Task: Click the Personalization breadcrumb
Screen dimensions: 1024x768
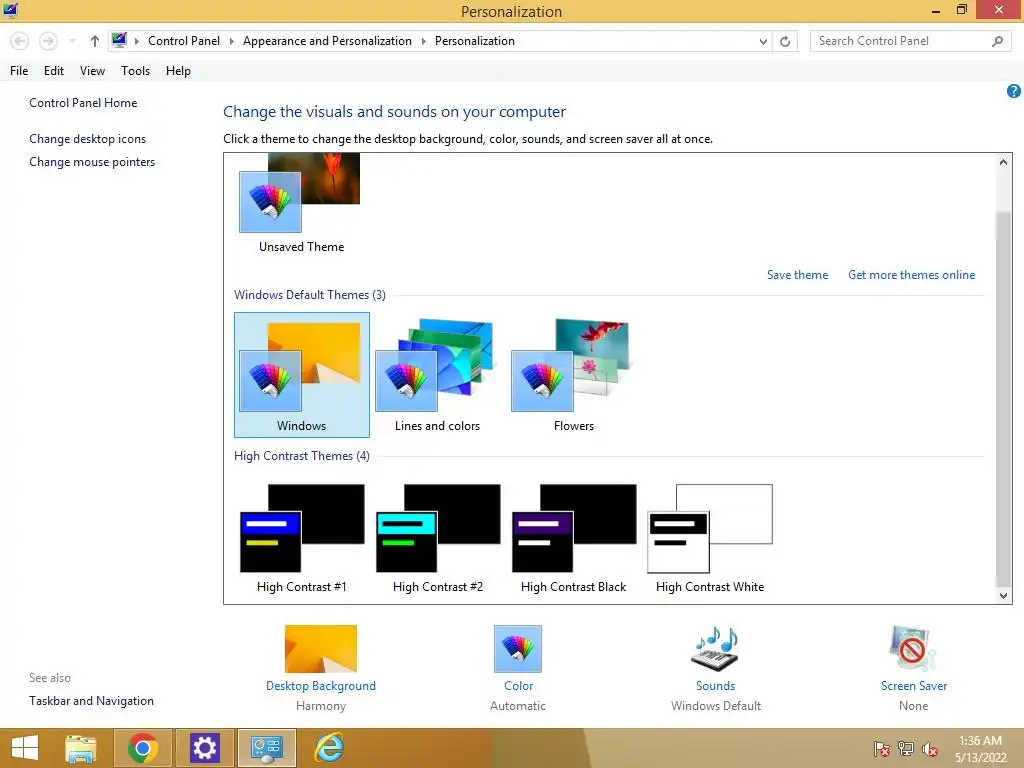Action: click(x=475, y=40)
